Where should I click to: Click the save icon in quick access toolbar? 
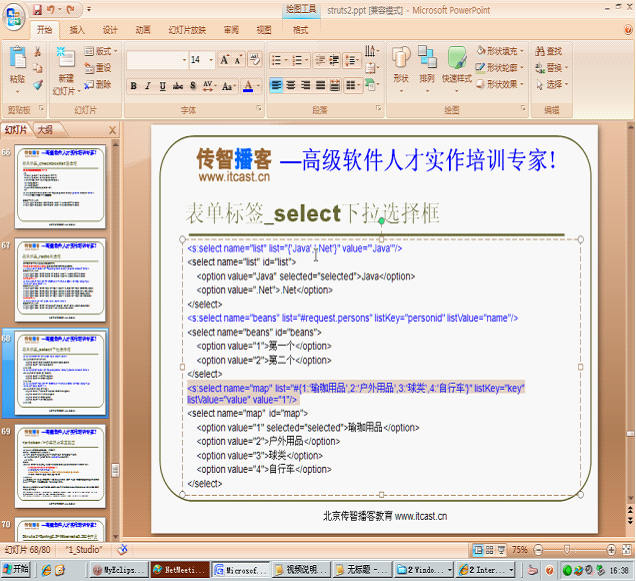click(x=38, y=9)
